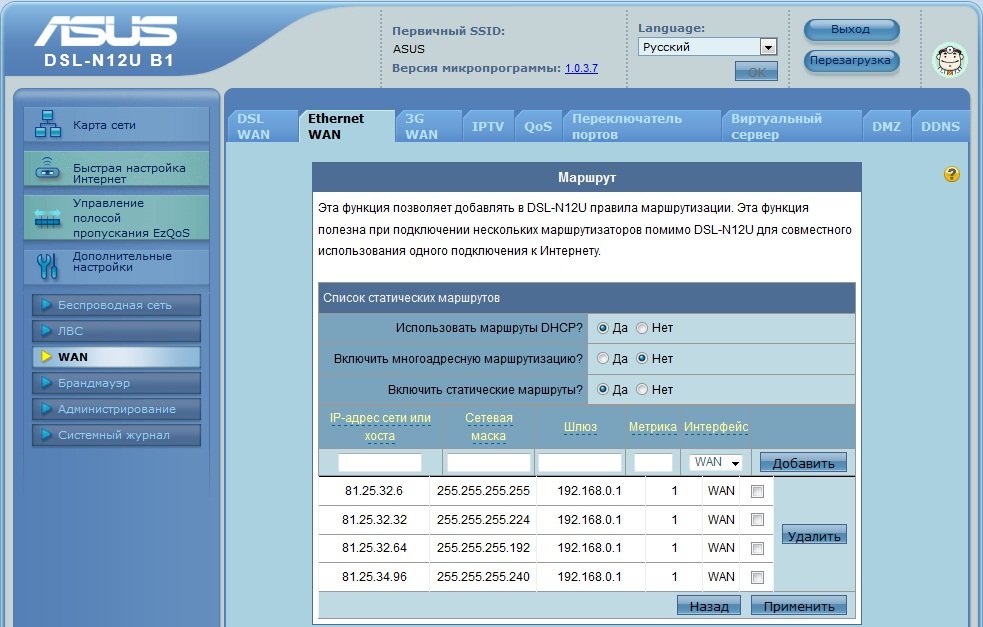Image resolution: width=983 pixels, height=627 pixels.
Task: Click the network IP address input field
Action: point(379,463)
